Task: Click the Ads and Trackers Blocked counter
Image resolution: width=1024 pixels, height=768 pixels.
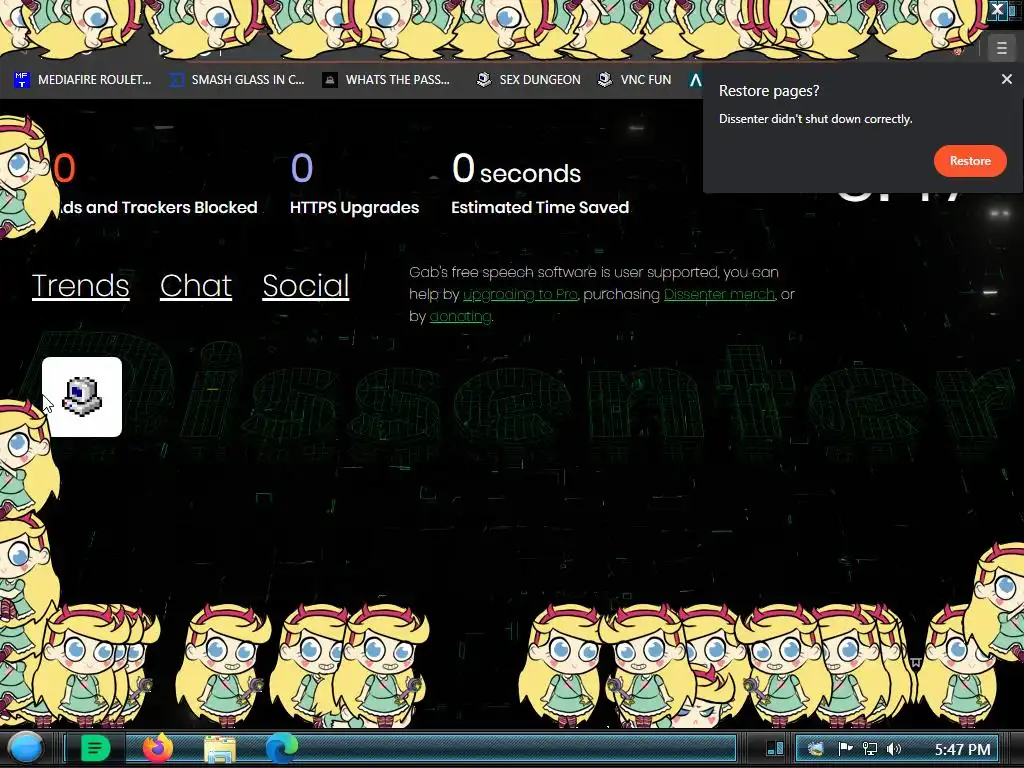Action: [x=155, y=185]
